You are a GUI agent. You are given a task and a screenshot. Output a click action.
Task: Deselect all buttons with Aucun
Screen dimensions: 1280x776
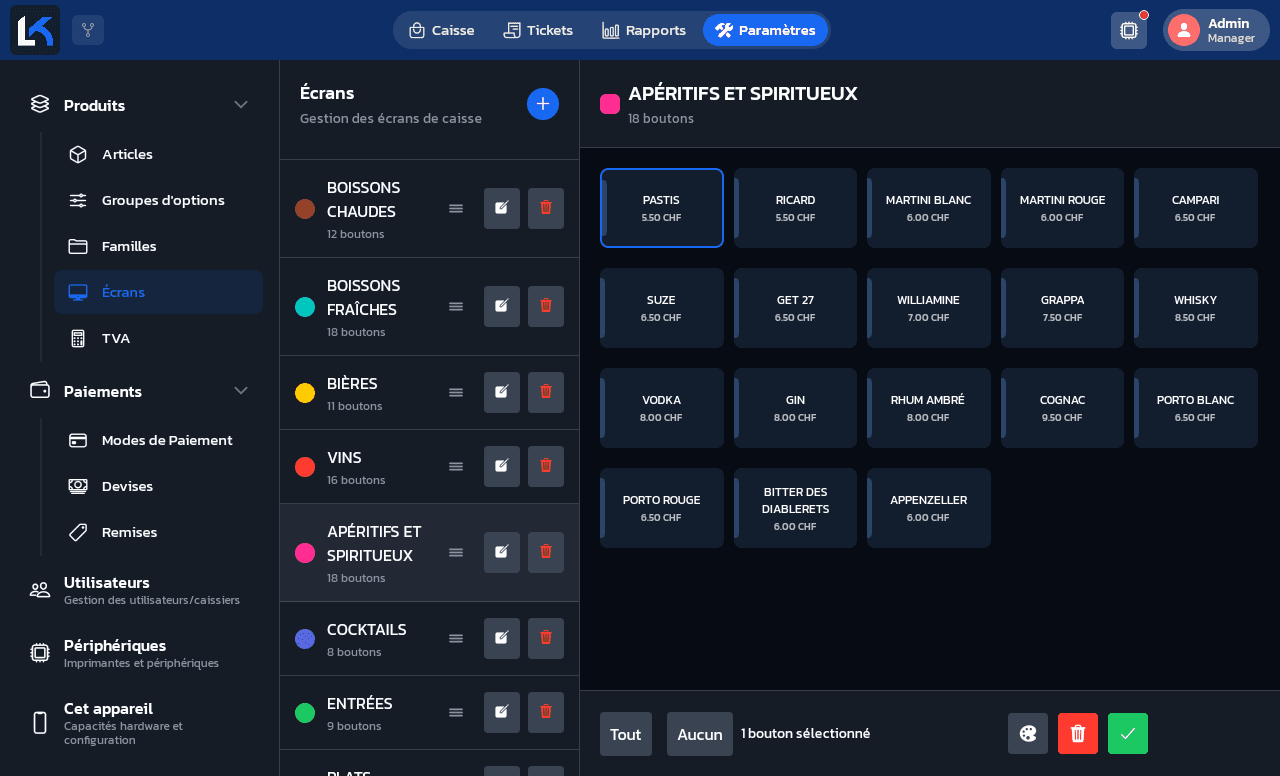(700, 734)
